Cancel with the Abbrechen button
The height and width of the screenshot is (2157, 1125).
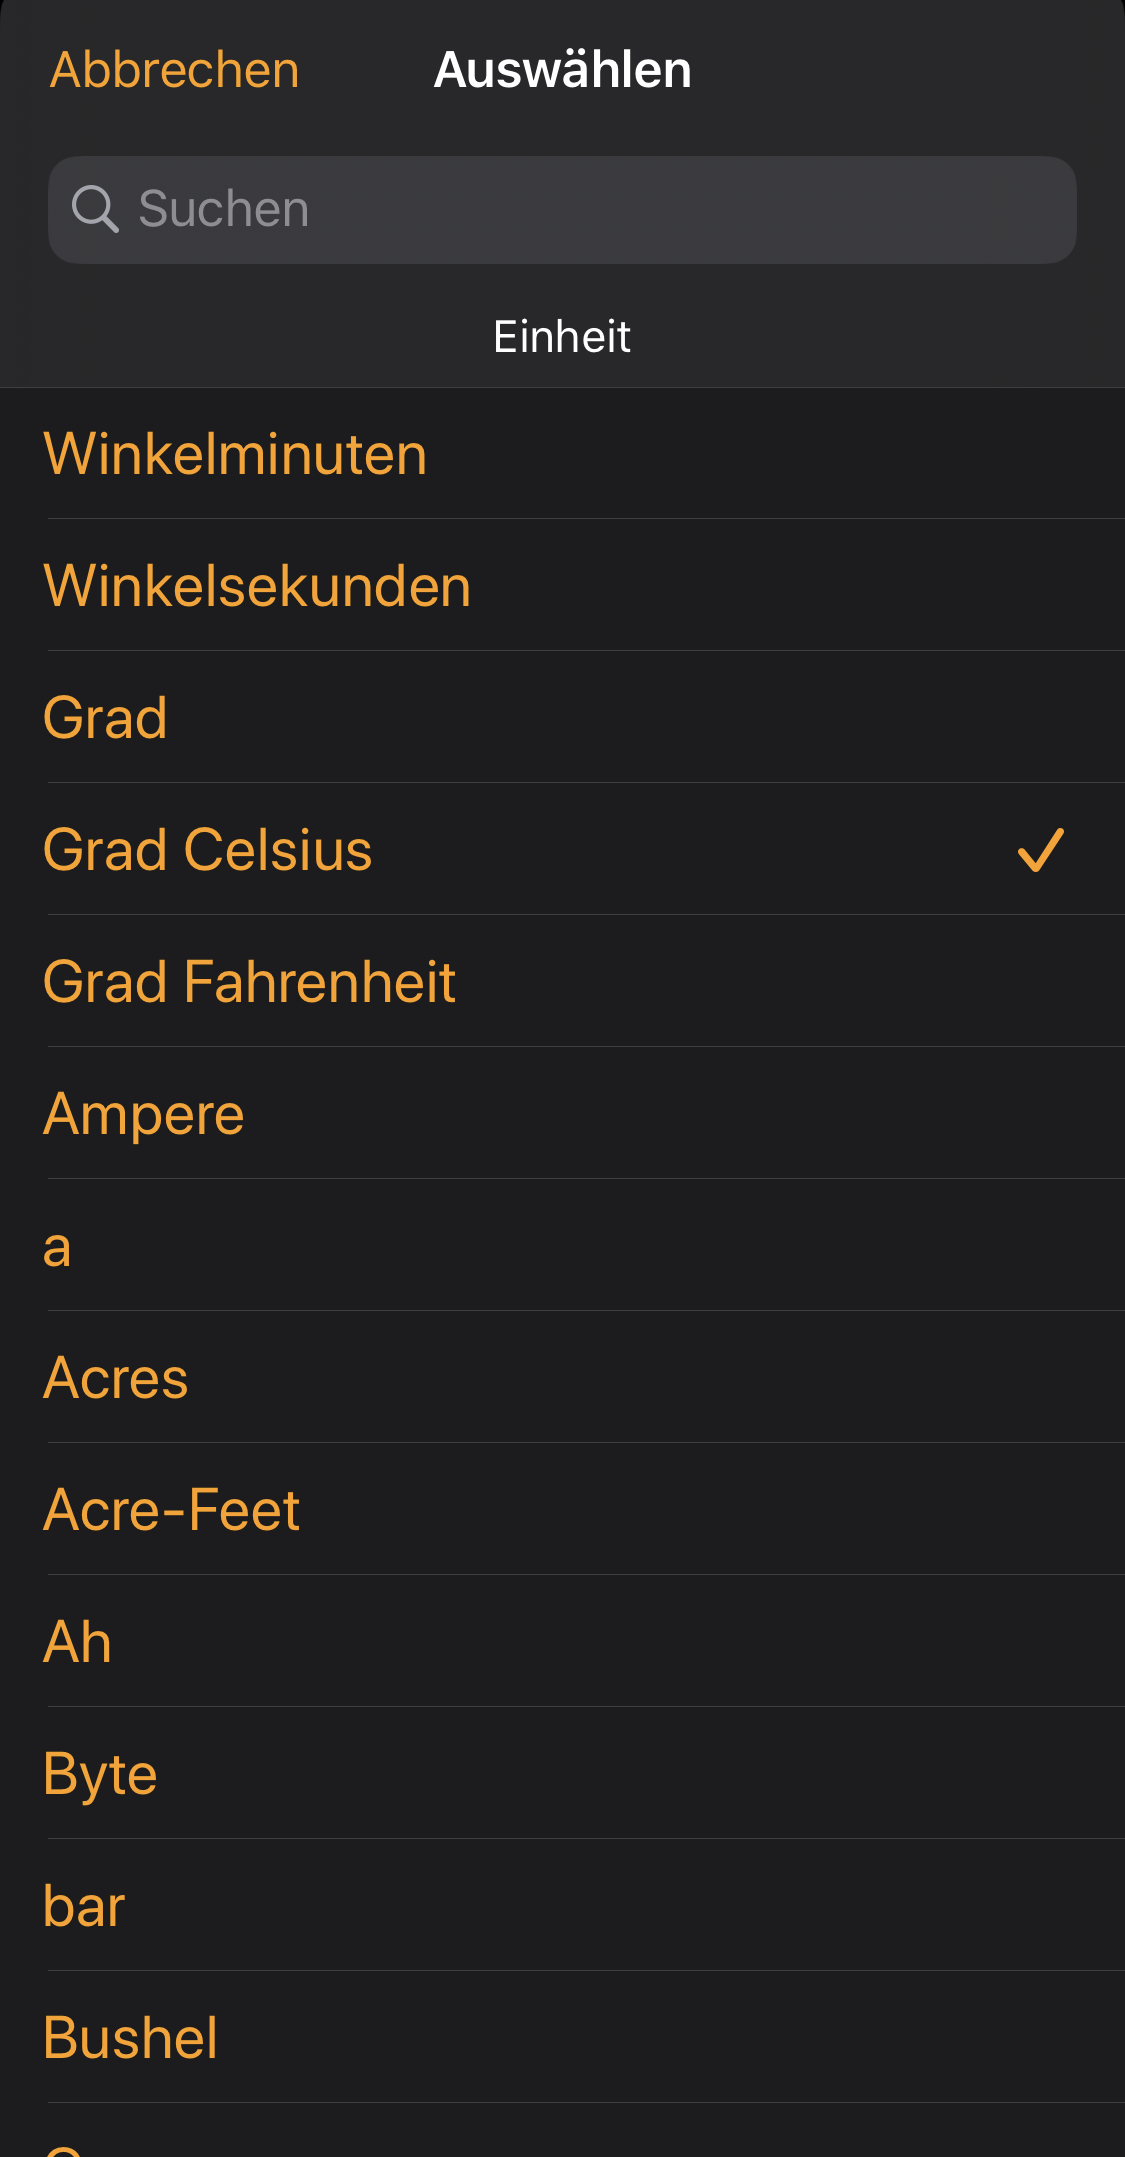pyautogui.click(x=175, y=70)
